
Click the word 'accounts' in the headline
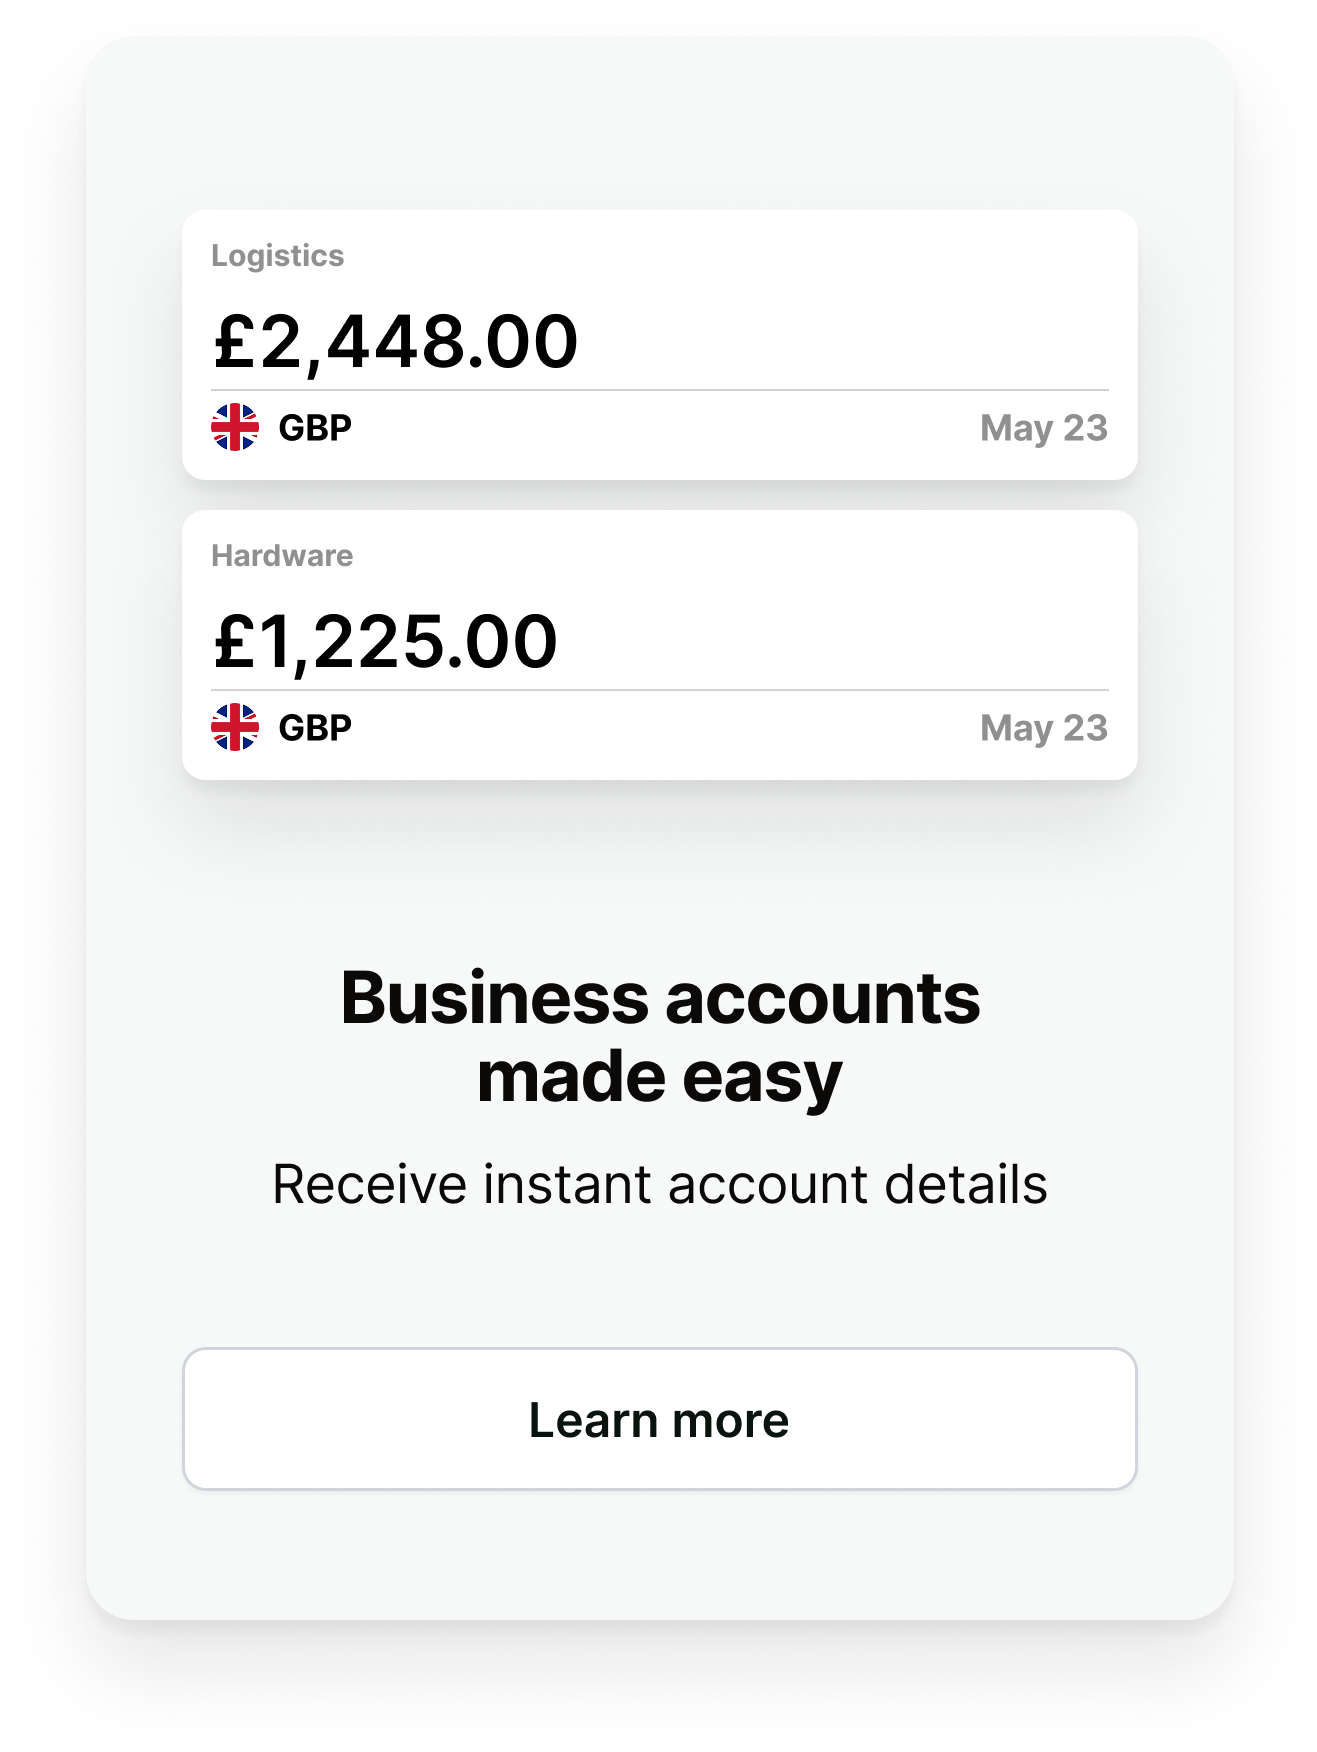(x=823, y=999)
